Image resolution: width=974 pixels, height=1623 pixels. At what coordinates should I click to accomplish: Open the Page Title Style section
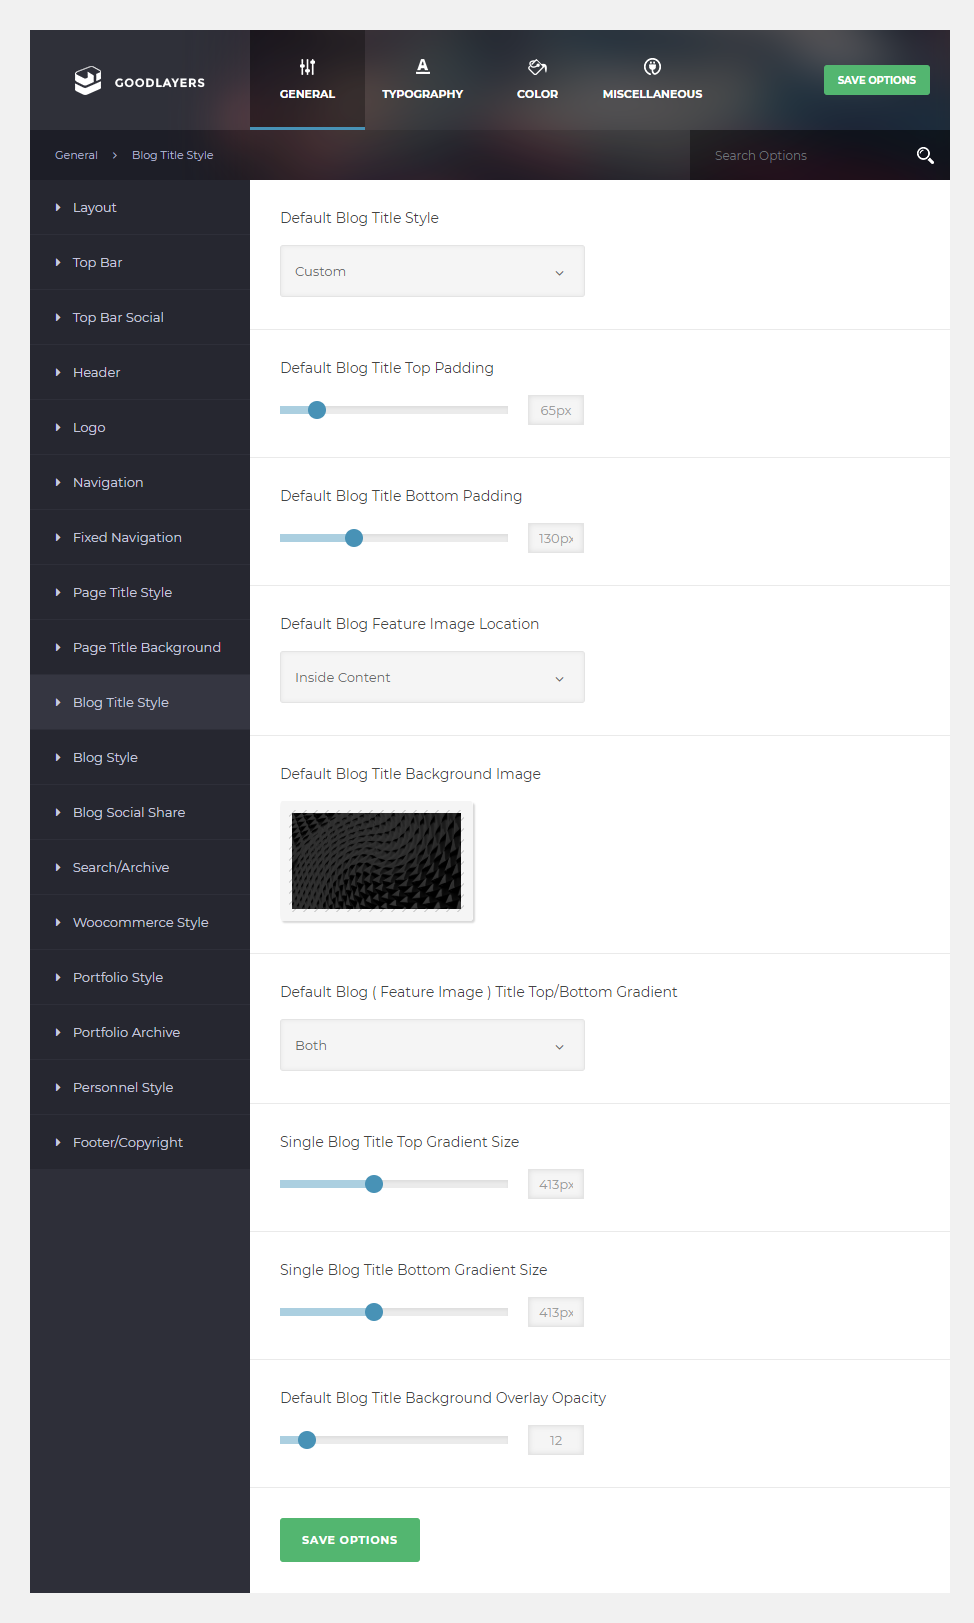tap(140, 592)
